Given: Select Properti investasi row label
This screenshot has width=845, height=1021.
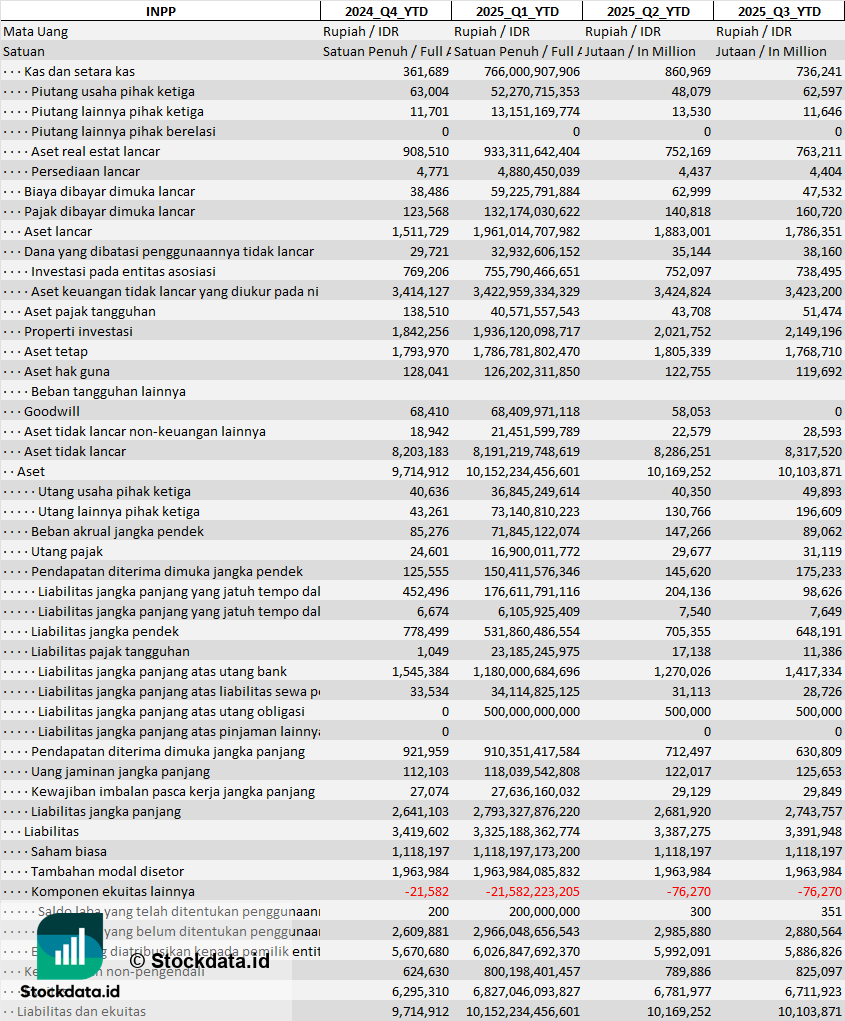Looking at the screenshot, I should tap(78, 331).
